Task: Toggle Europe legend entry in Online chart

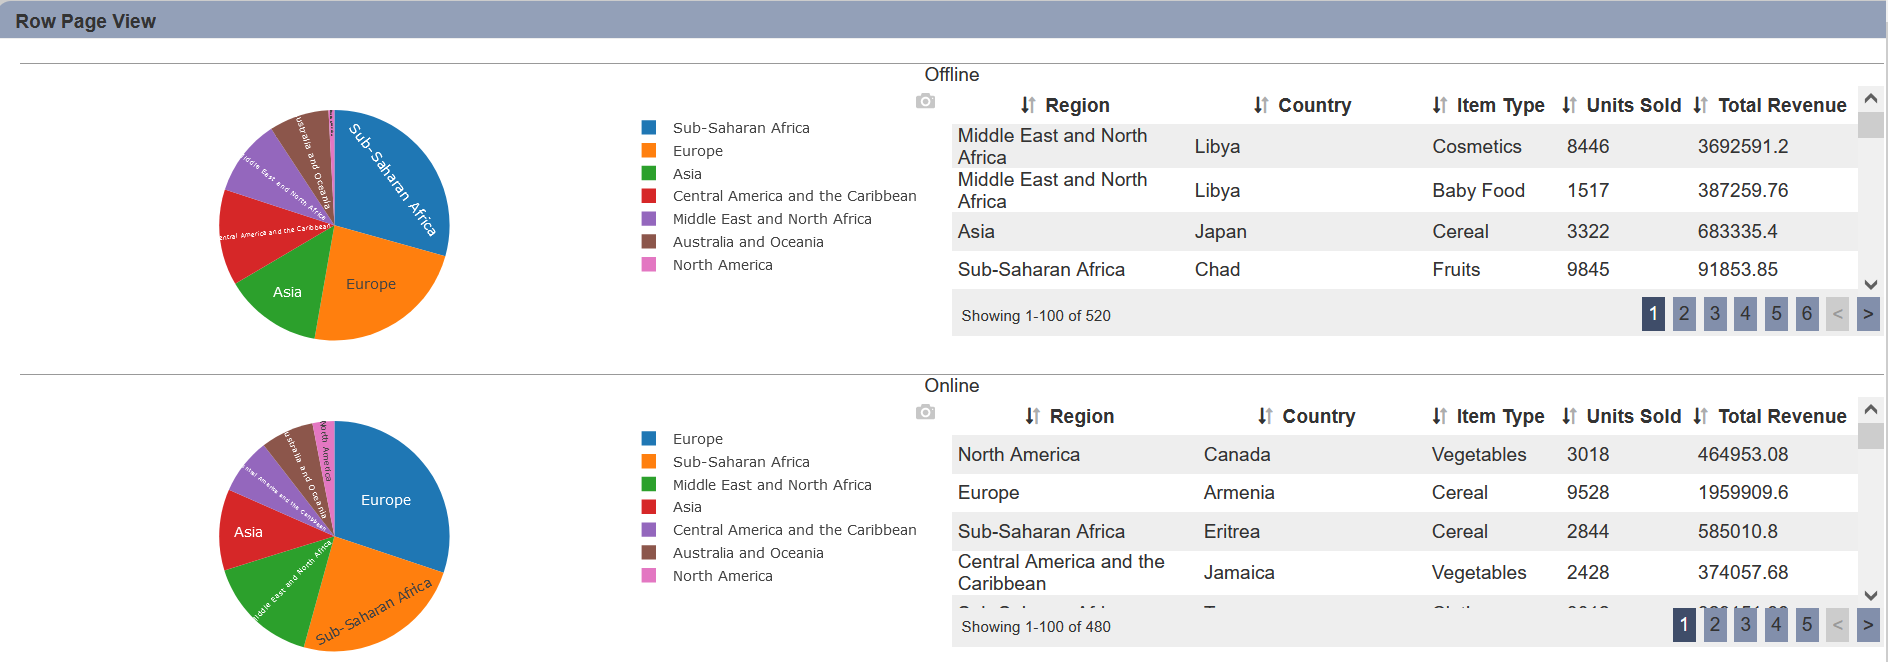Action: [x=682, y=439]
